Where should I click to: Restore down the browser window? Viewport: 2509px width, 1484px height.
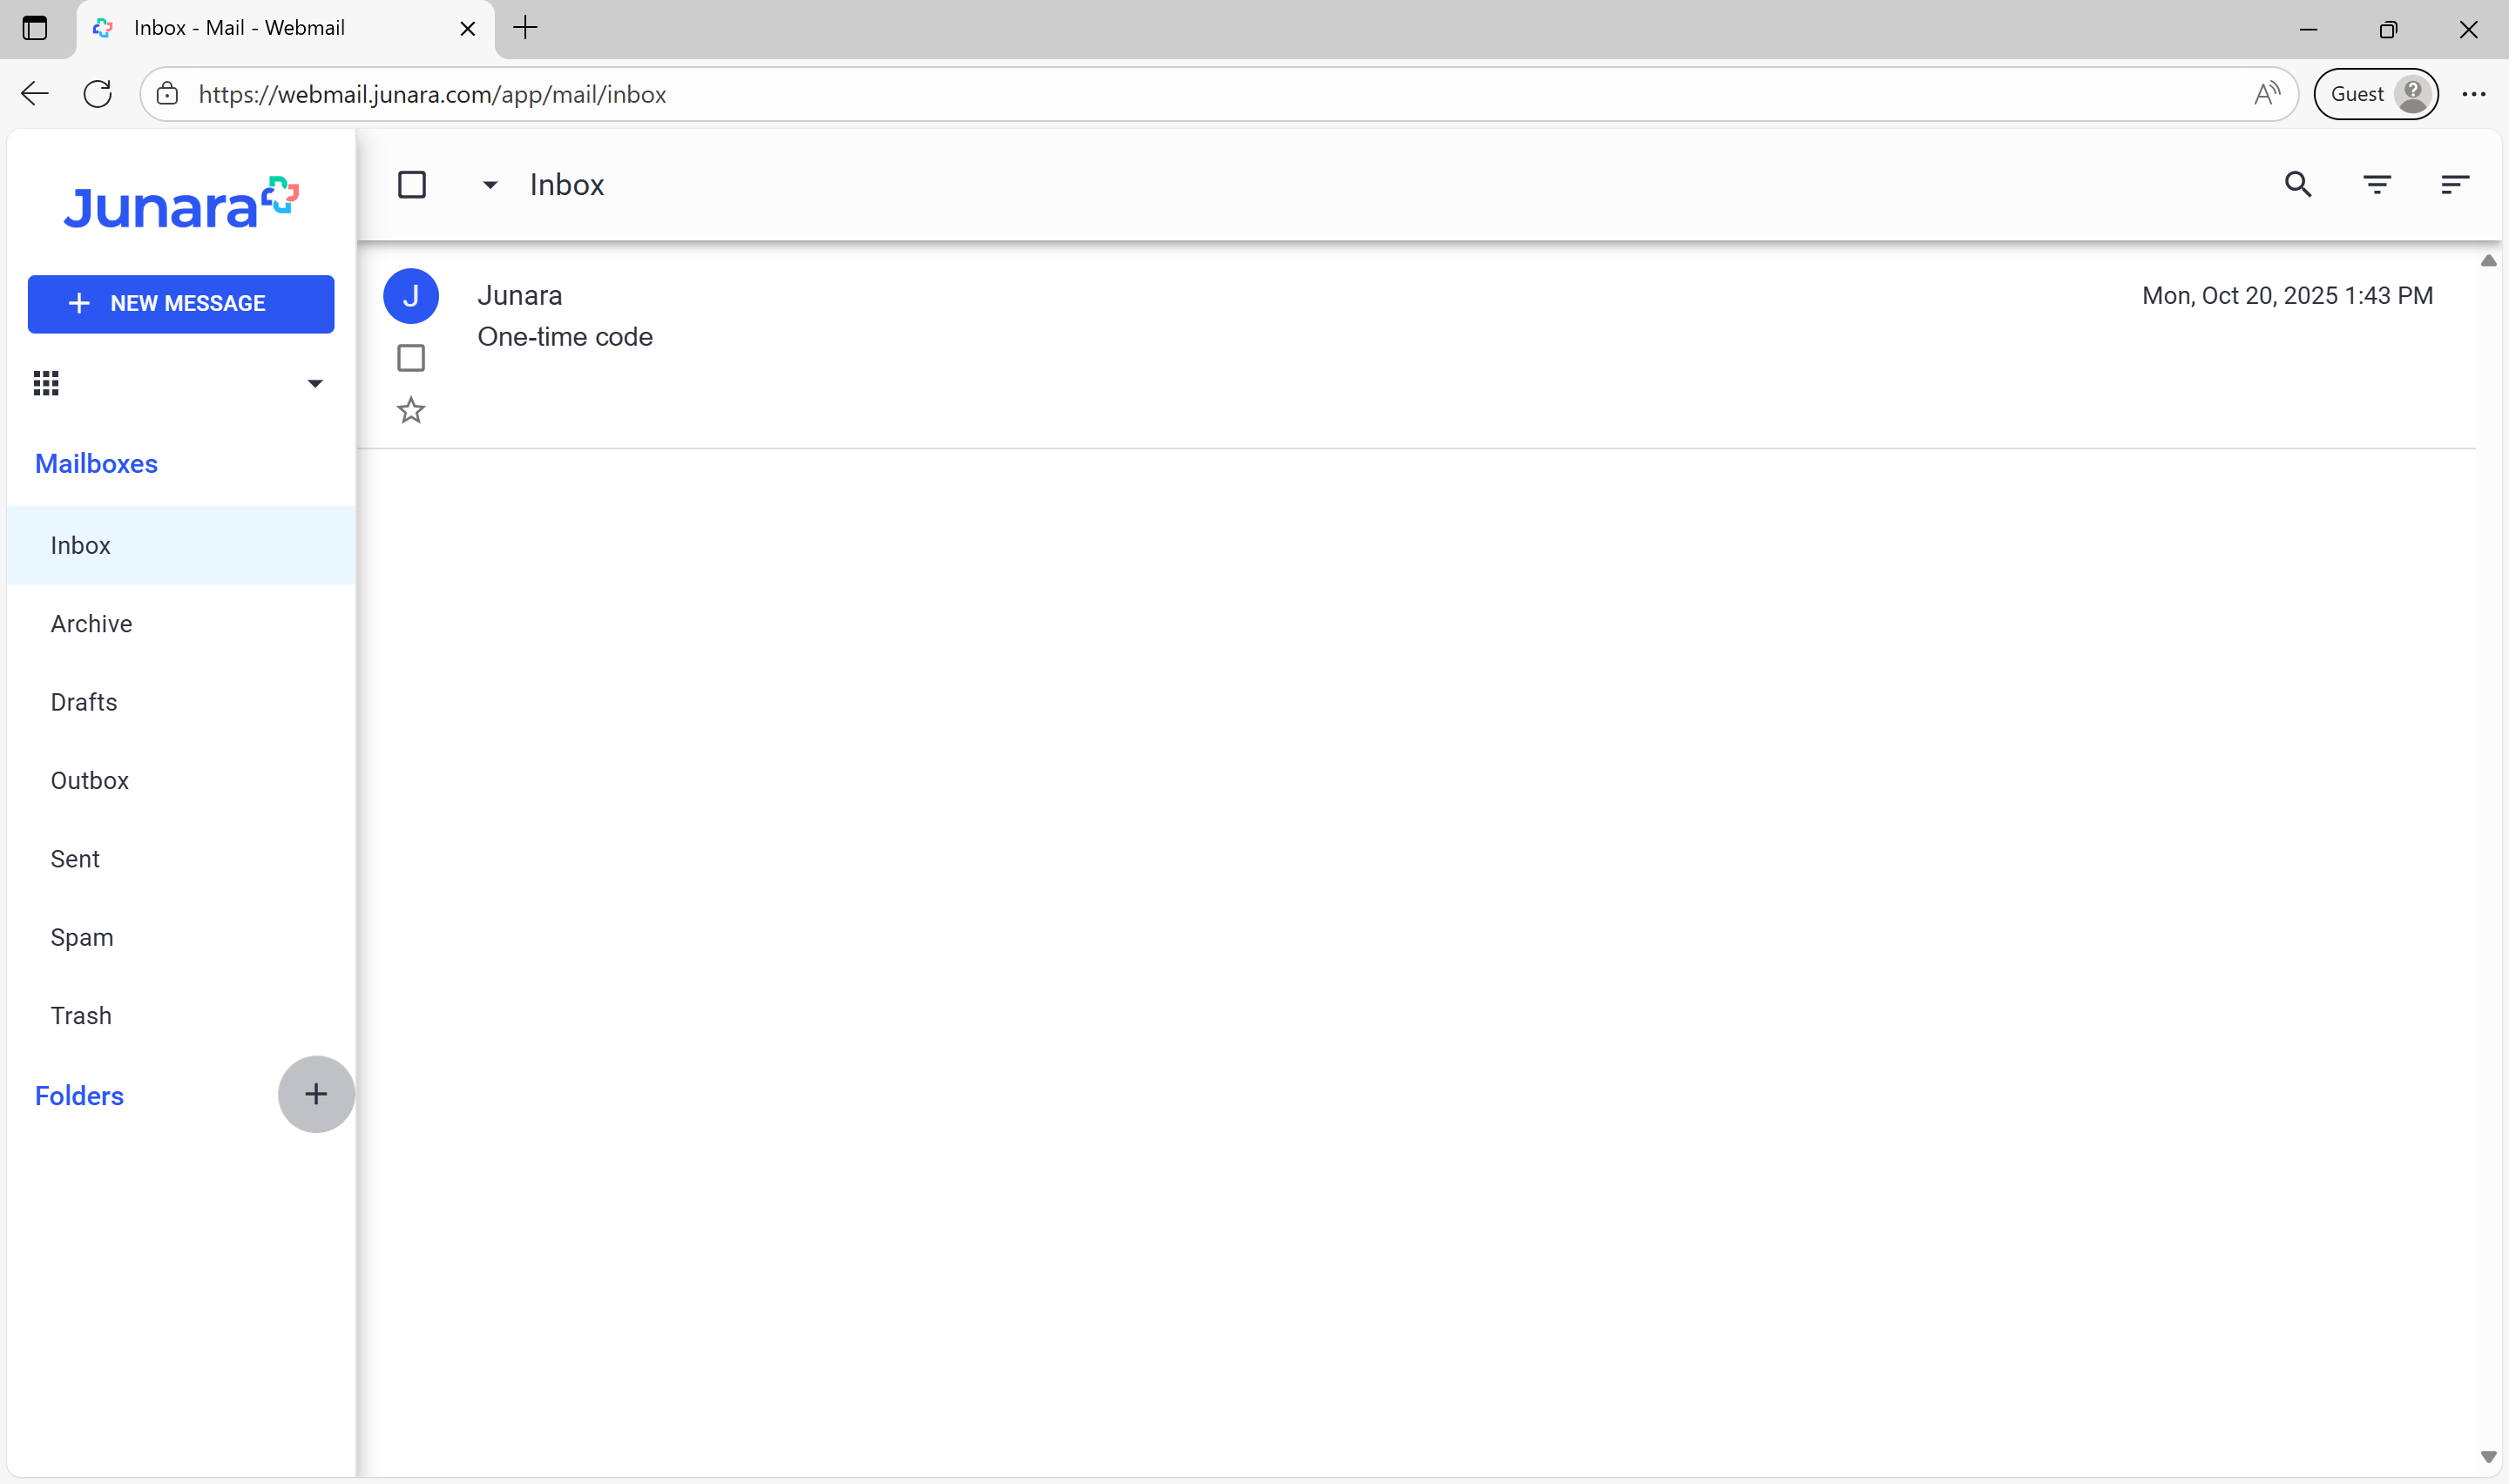tap(2388, 29)
